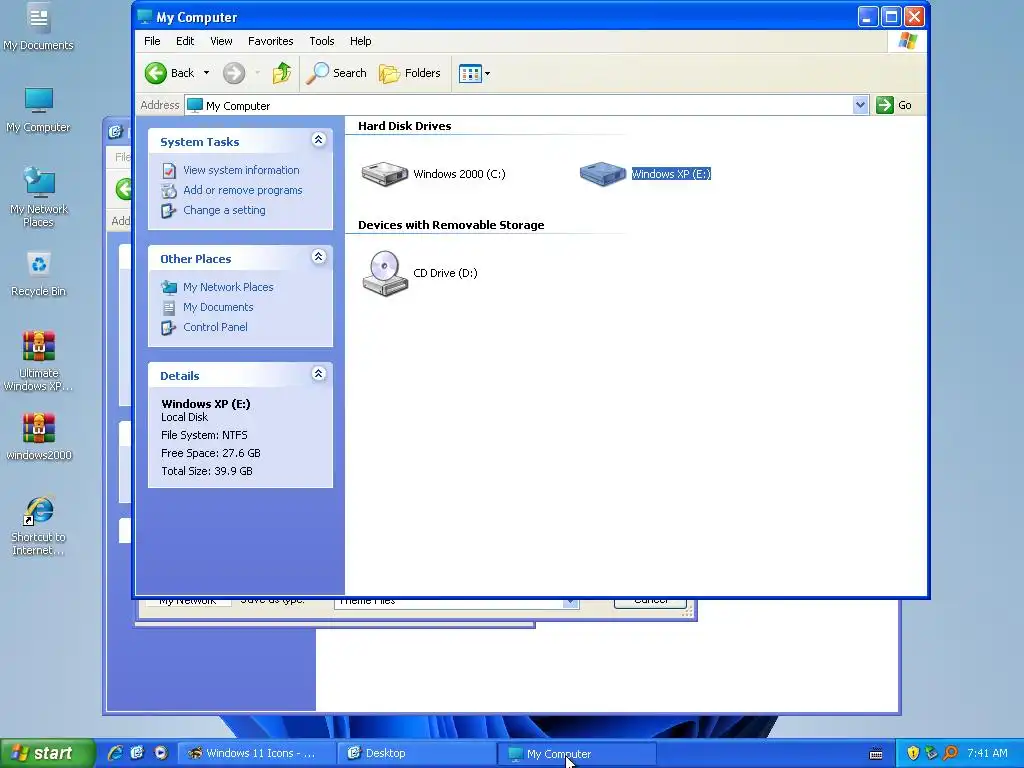Image resolution: width=1024 pixels, height=768 pixels.
Task: Click the Windows 2000 (C:) label
Action: pyautogui.click(x=459, y=174)
